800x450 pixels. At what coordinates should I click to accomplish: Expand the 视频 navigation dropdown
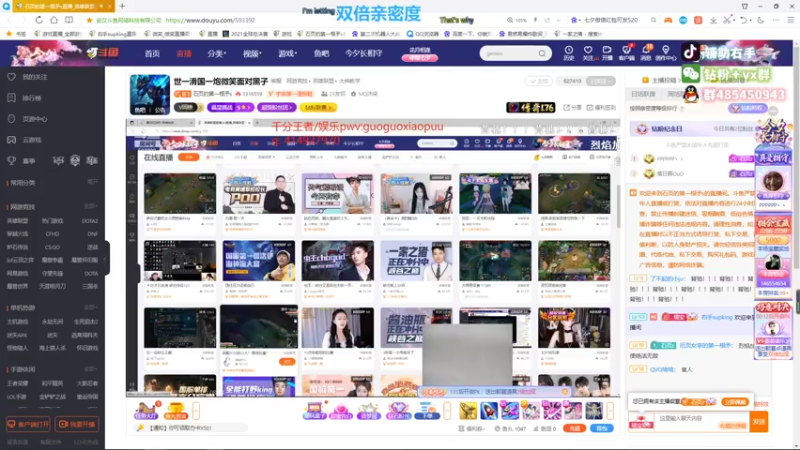(x=252, y=53)
